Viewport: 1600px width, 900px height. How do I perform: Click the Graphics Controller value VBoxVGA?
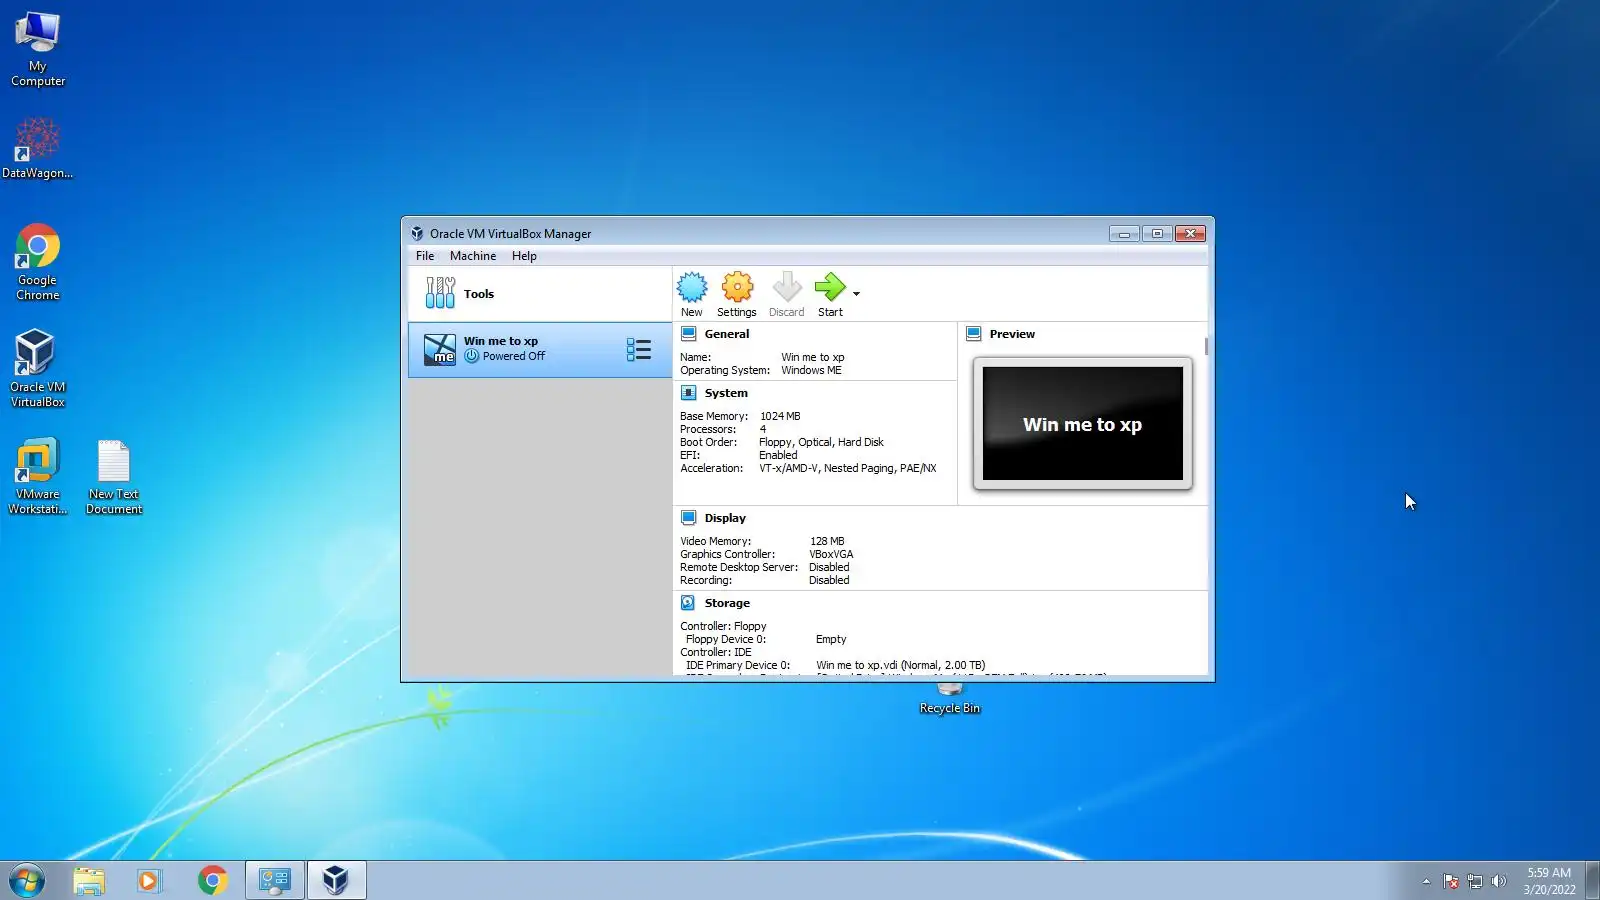831,554
